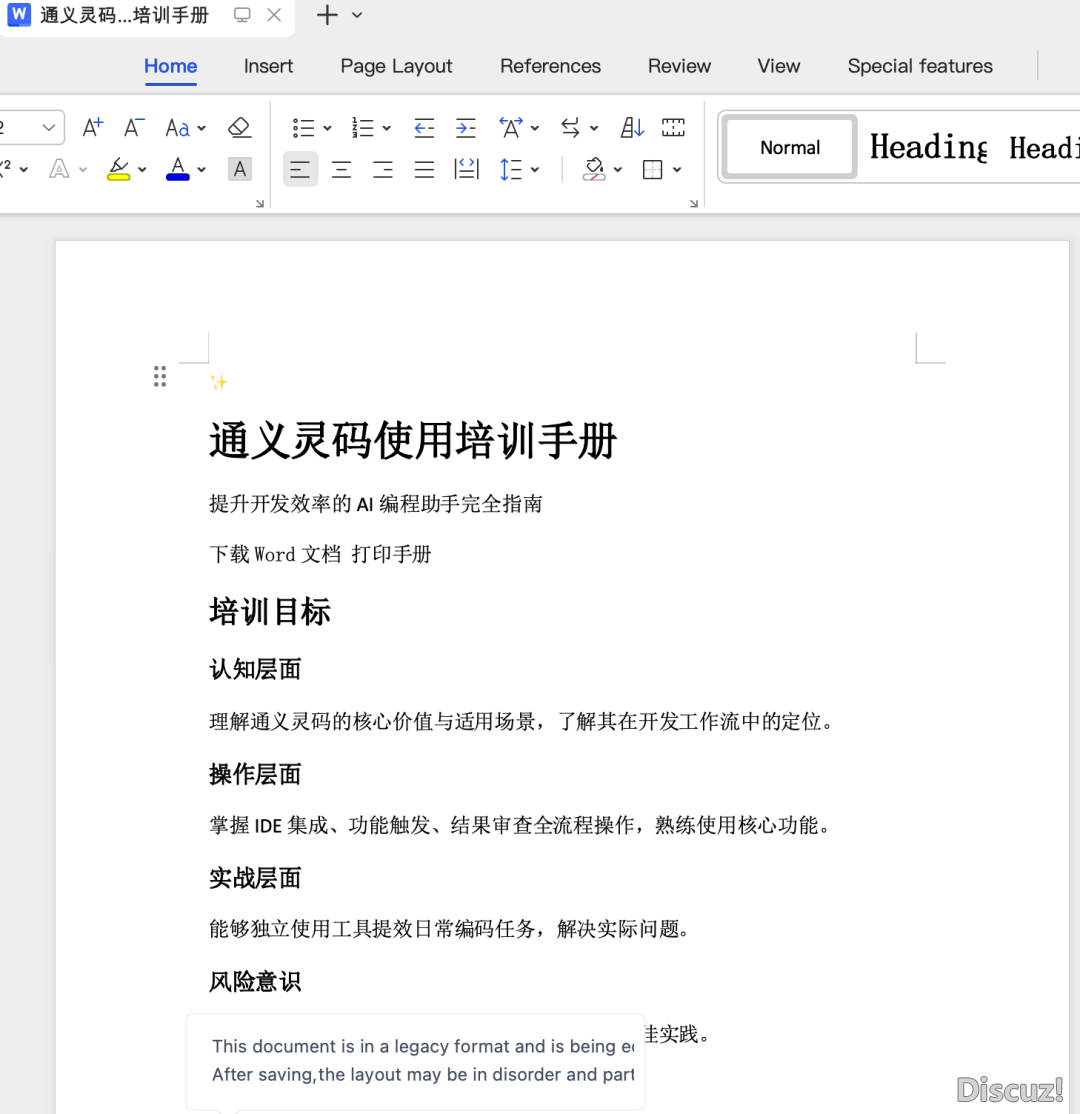Image resolution: width=1080 pixels, height=1114 pixels.
Task: Expand the bullets style dropdown arrow
Action: [x=328, y=129]
